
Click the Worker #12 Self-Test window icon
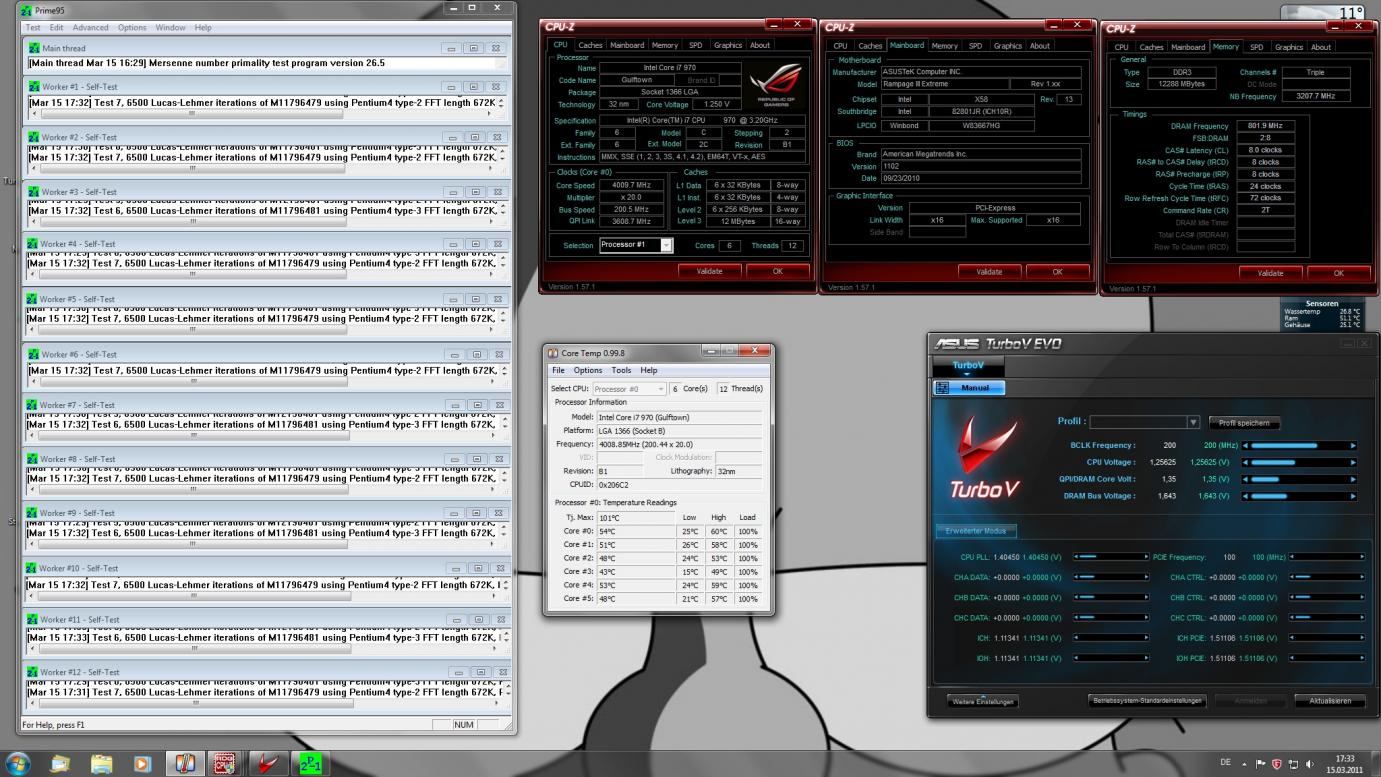click(x=33, y=672)
